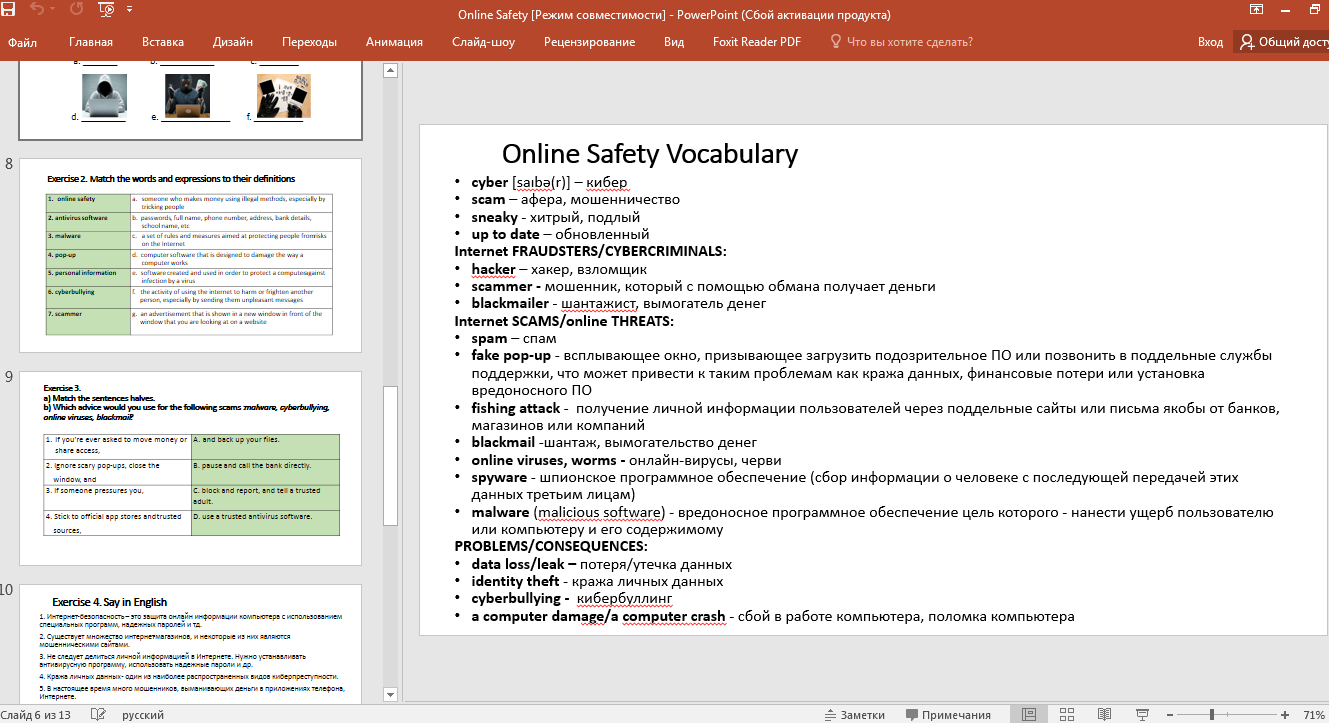Click the zoom slider in status bar
The image size is (1329, 723).
pos(1212,714)
